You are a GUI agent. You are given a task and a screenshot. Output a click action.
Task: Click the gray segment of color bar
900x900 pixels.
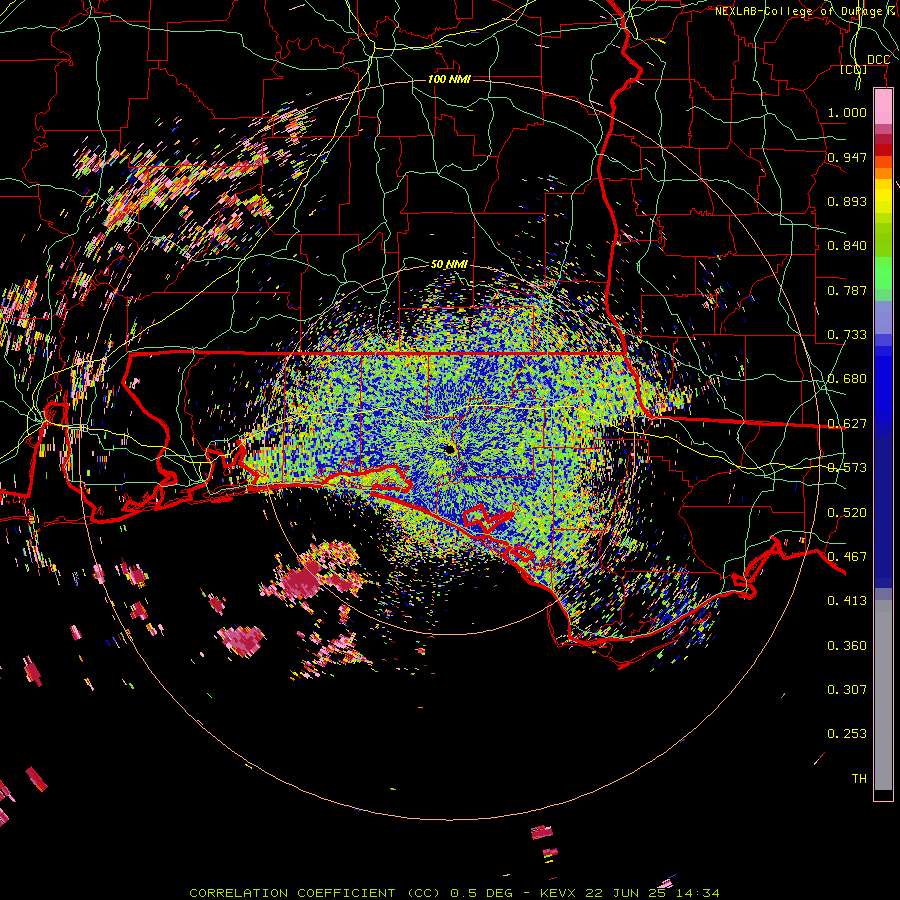(x=883, y=695)
